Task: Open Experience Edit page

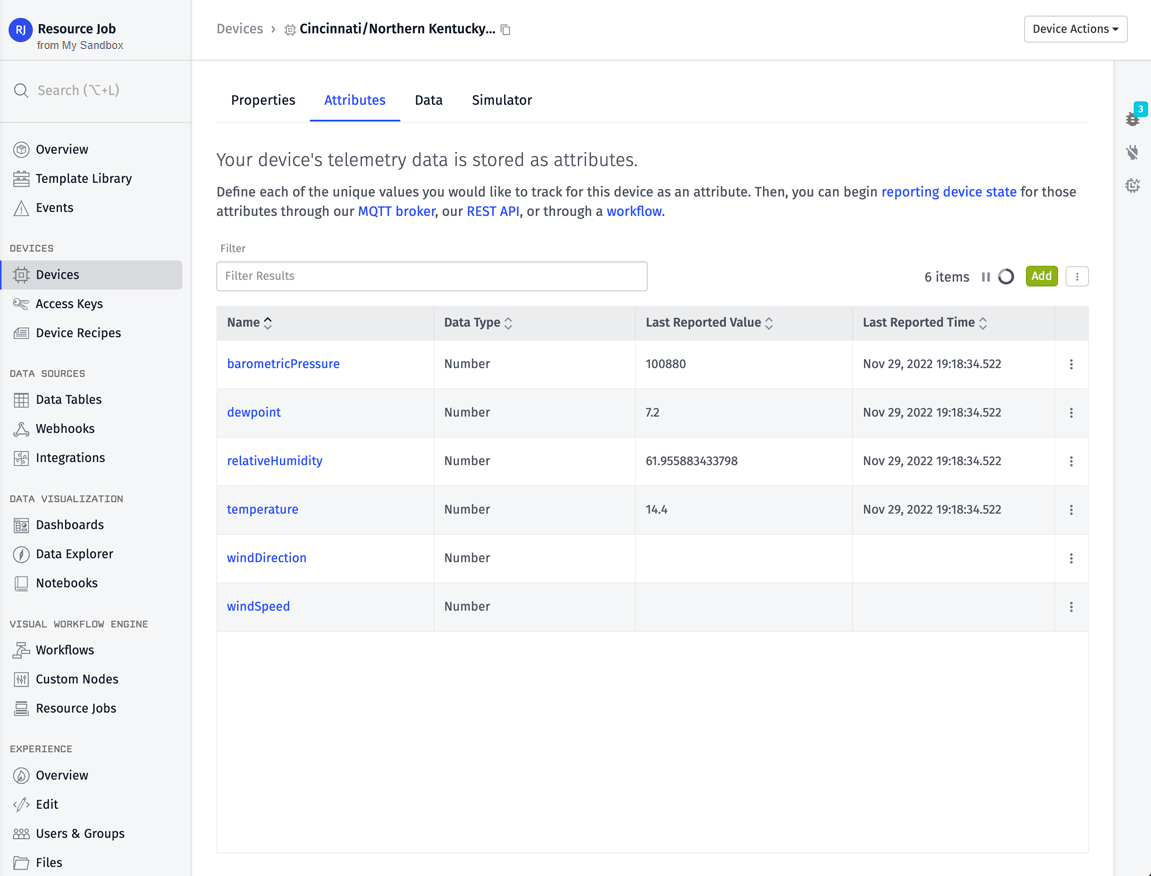Action: 46,805
